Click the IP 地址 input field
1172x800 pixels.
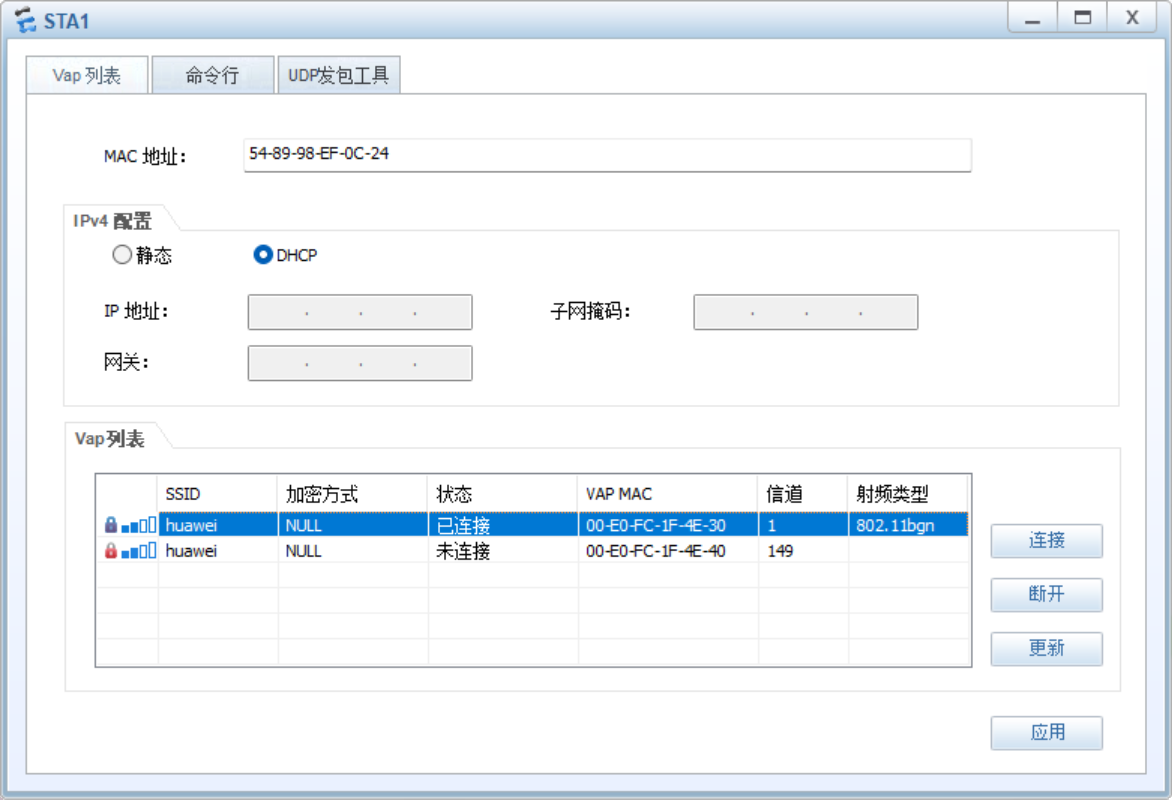pyautogui.click(x=360, y=312)
